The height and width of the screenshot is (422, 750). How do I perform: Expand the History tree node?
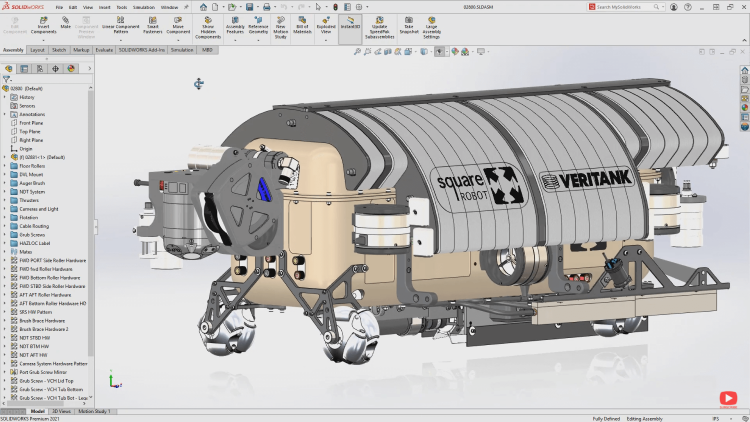[x=5, y=97]
